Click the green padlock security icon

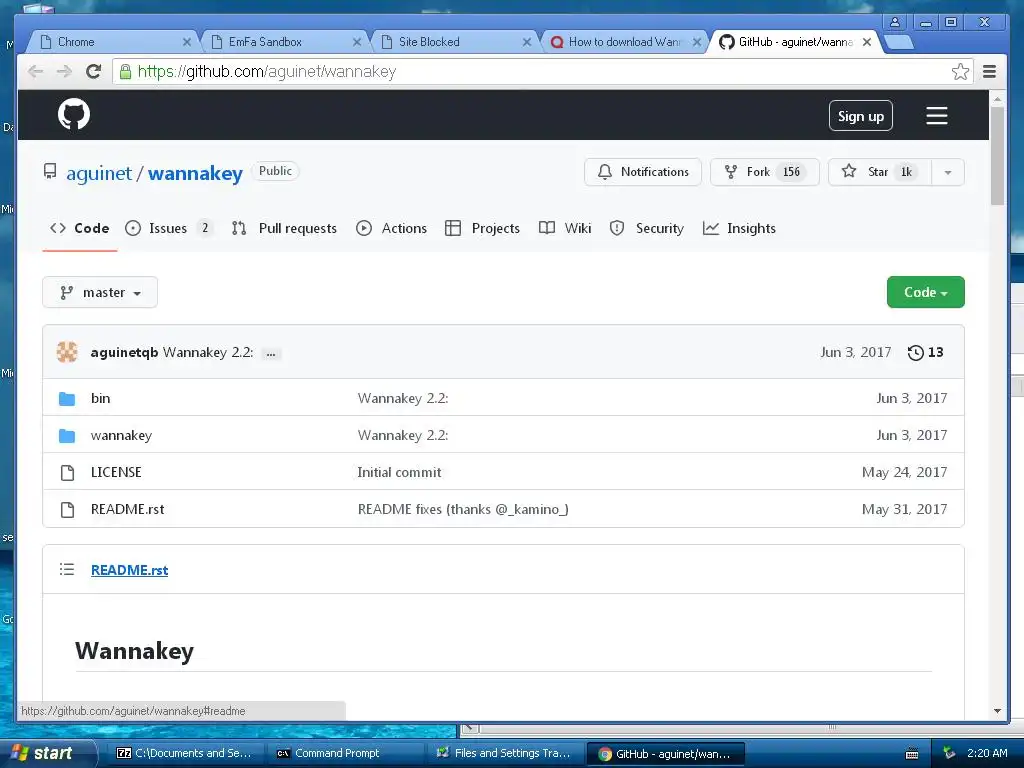[125, 71]
